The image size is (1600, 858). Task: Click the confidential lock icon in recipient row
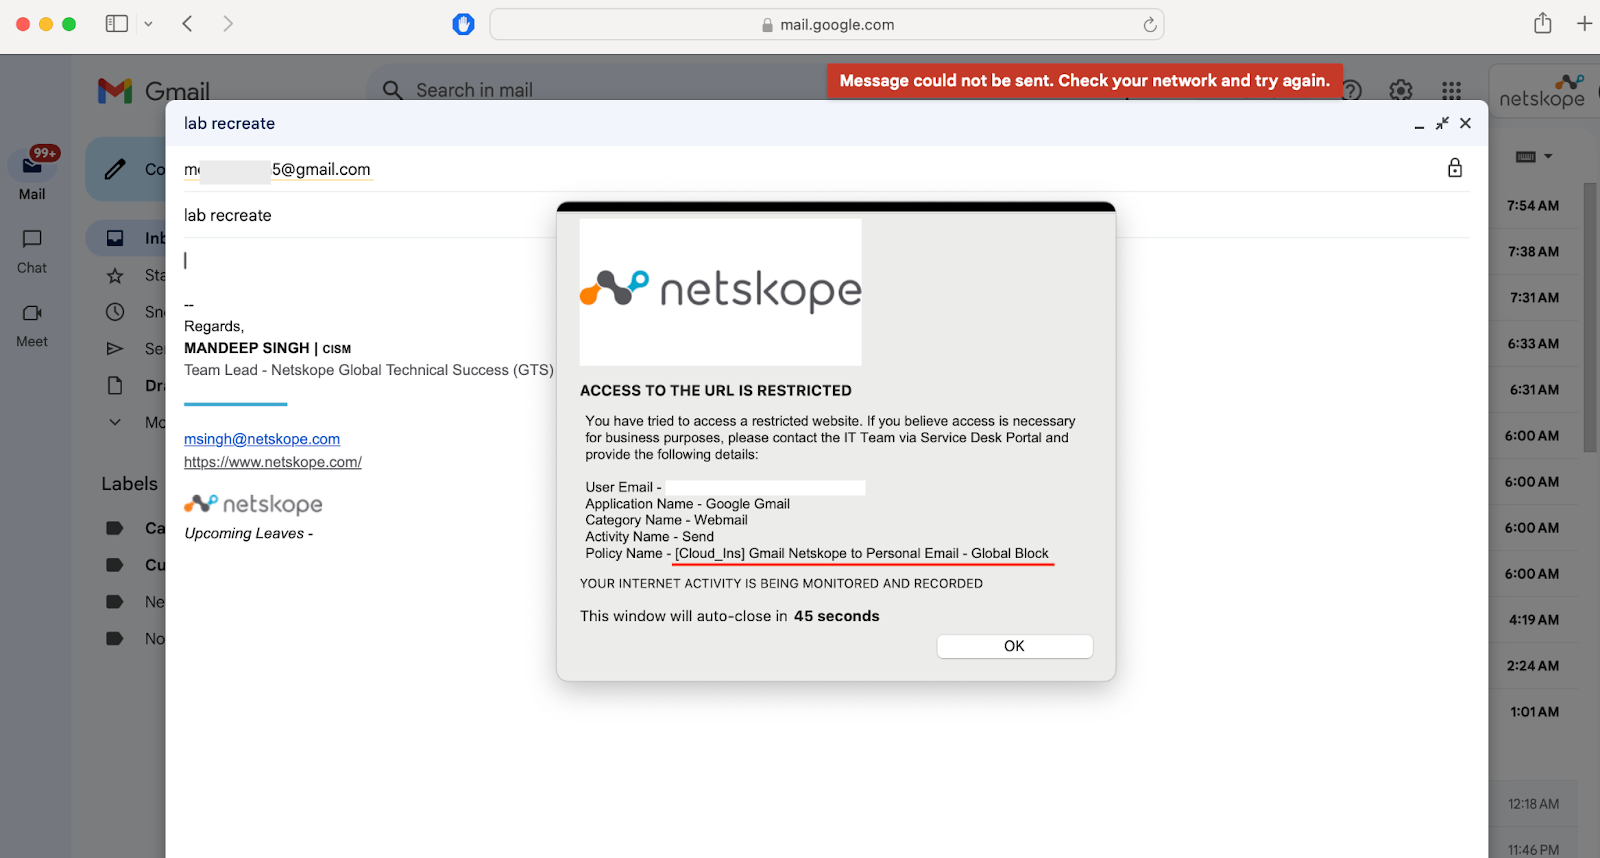click(1455, 168)
